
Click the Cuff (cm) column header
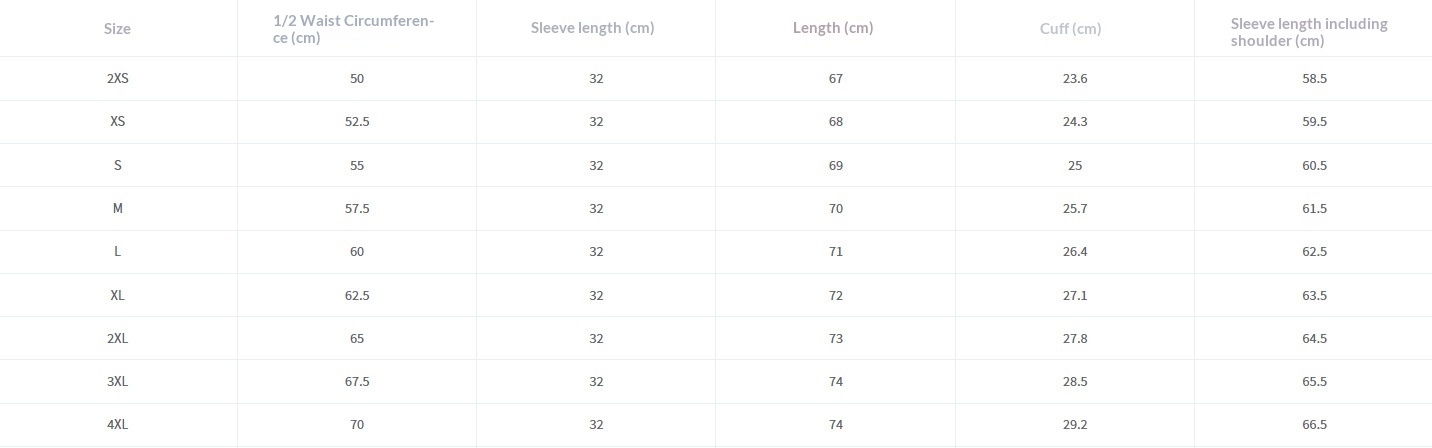[x=1070, y=29]
